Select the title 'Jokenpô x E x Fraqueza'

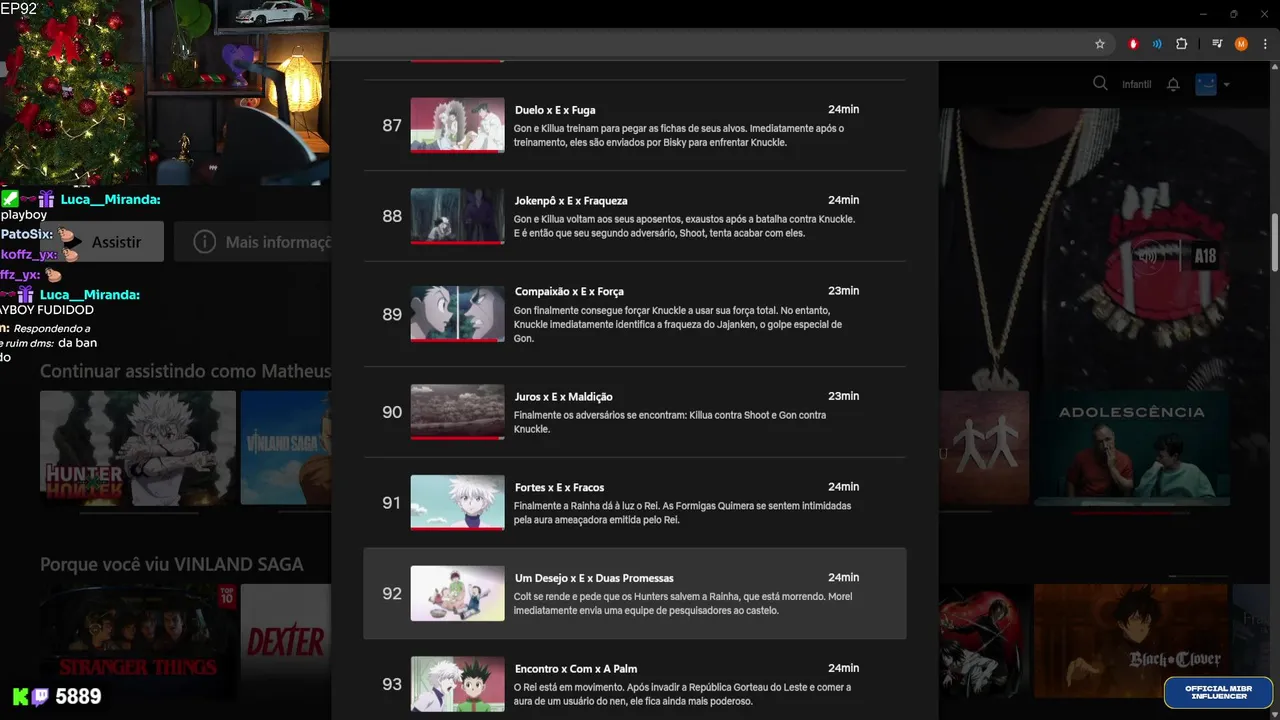tap(571, 201)
